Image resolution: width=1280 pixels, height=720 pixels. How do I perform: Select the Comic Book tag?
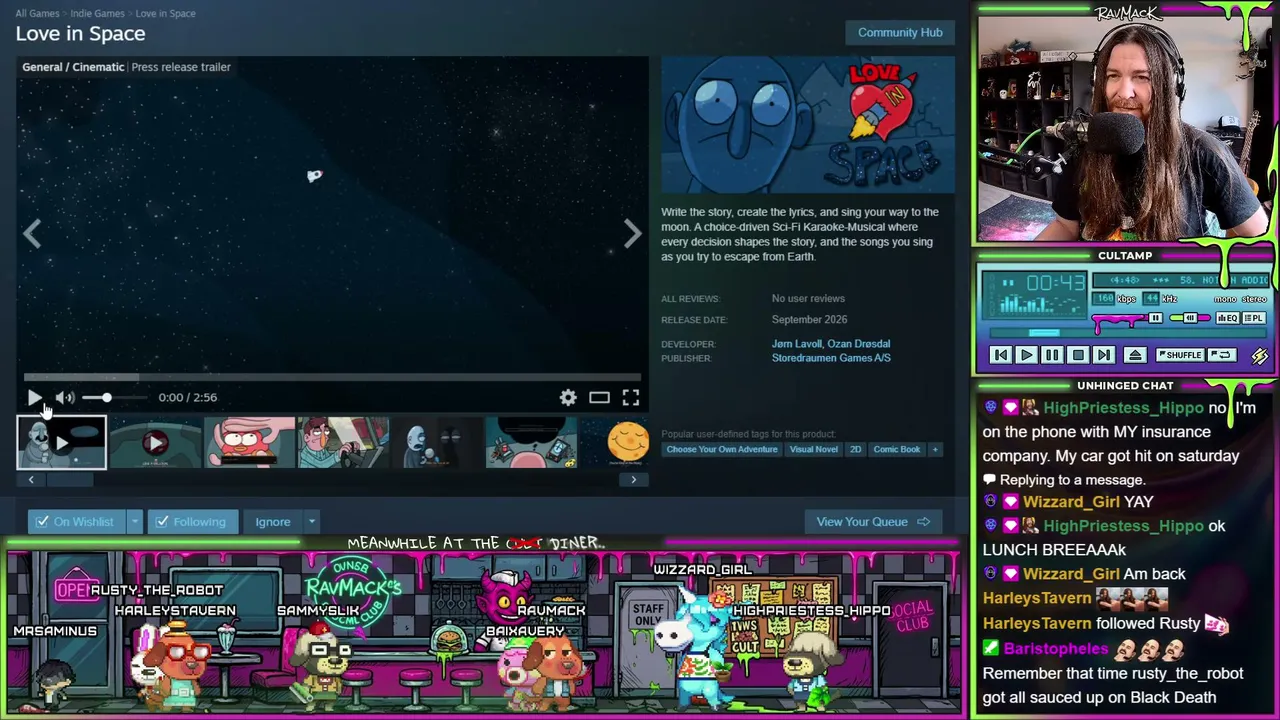pos(897,449)
